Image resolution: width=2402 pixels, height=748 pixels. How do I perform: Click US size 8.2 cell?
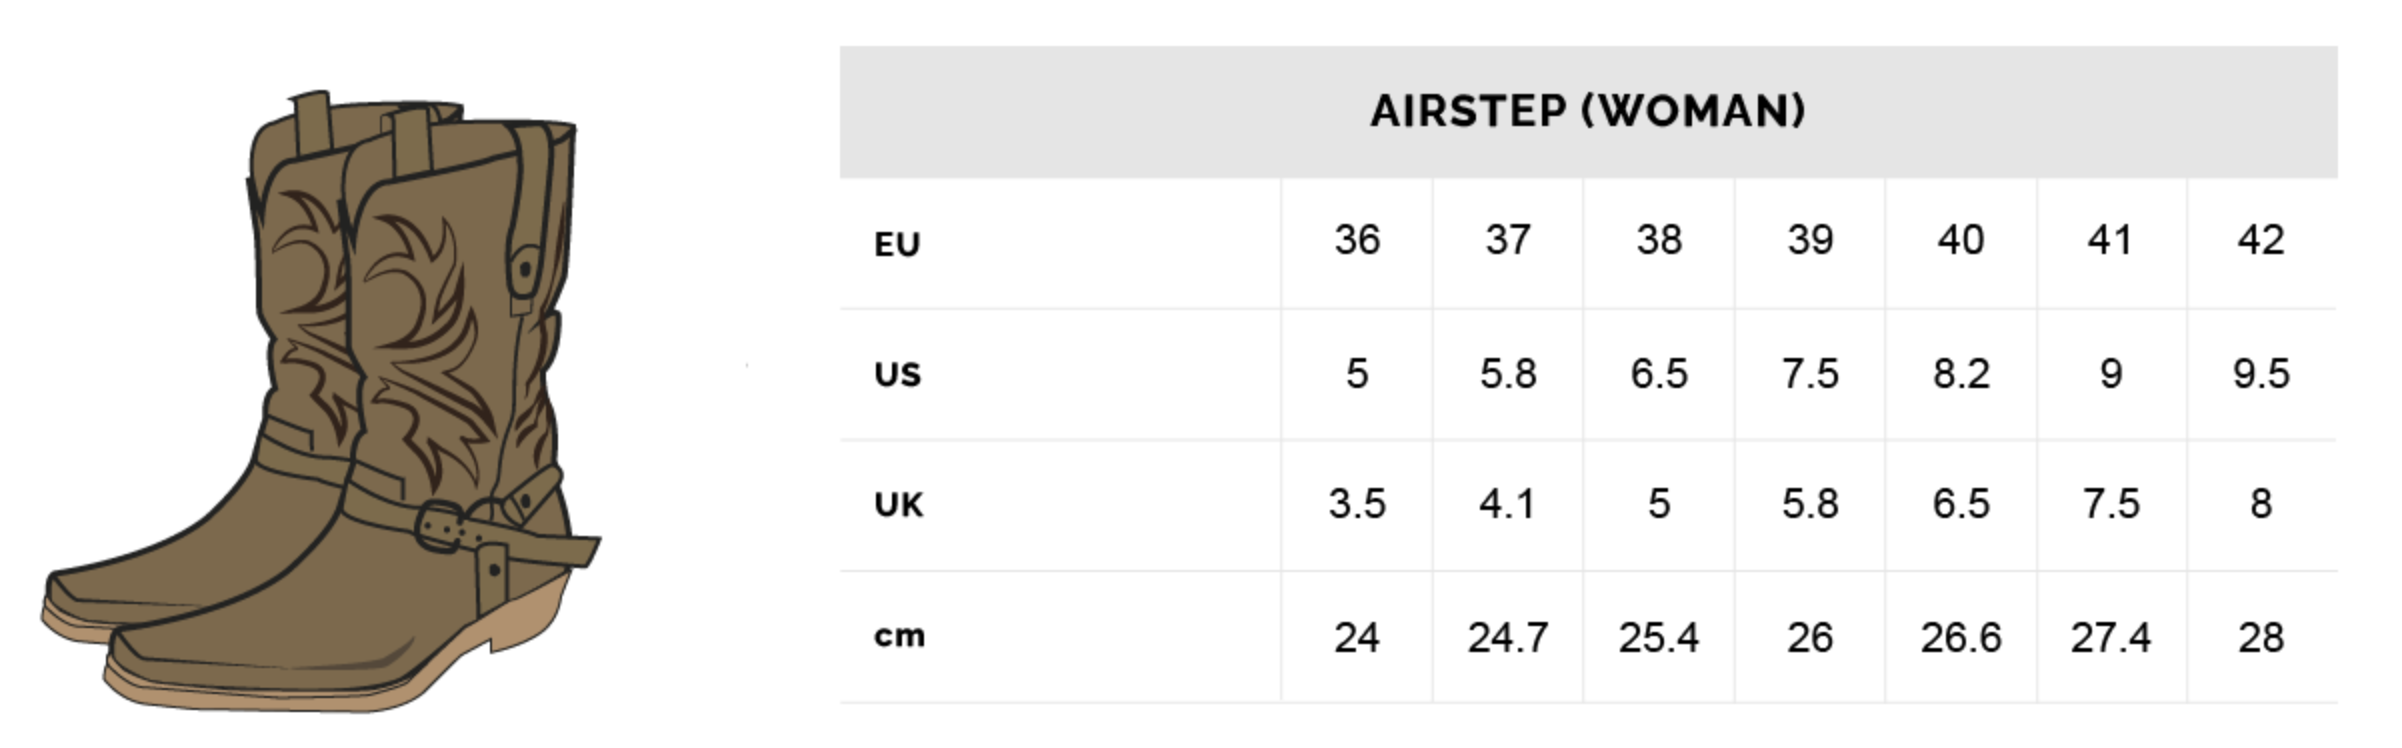click(x=1961, y=374)
